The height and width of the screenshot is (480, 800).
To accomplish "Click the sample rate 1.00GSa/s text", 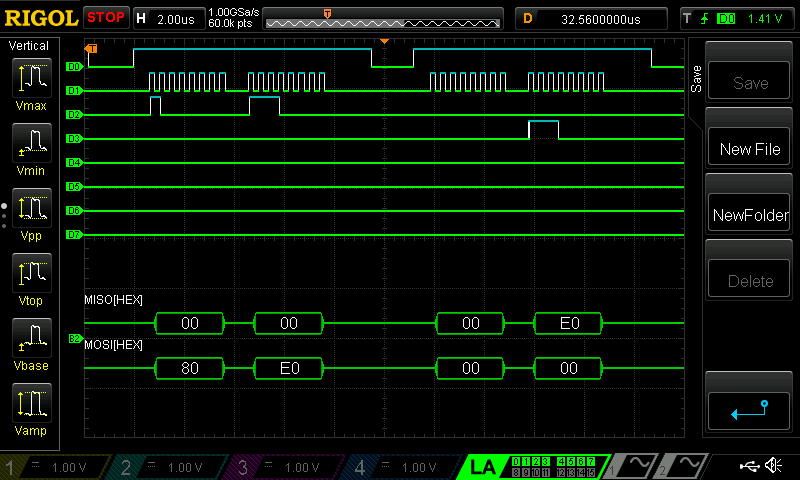I will pos(234,12).
